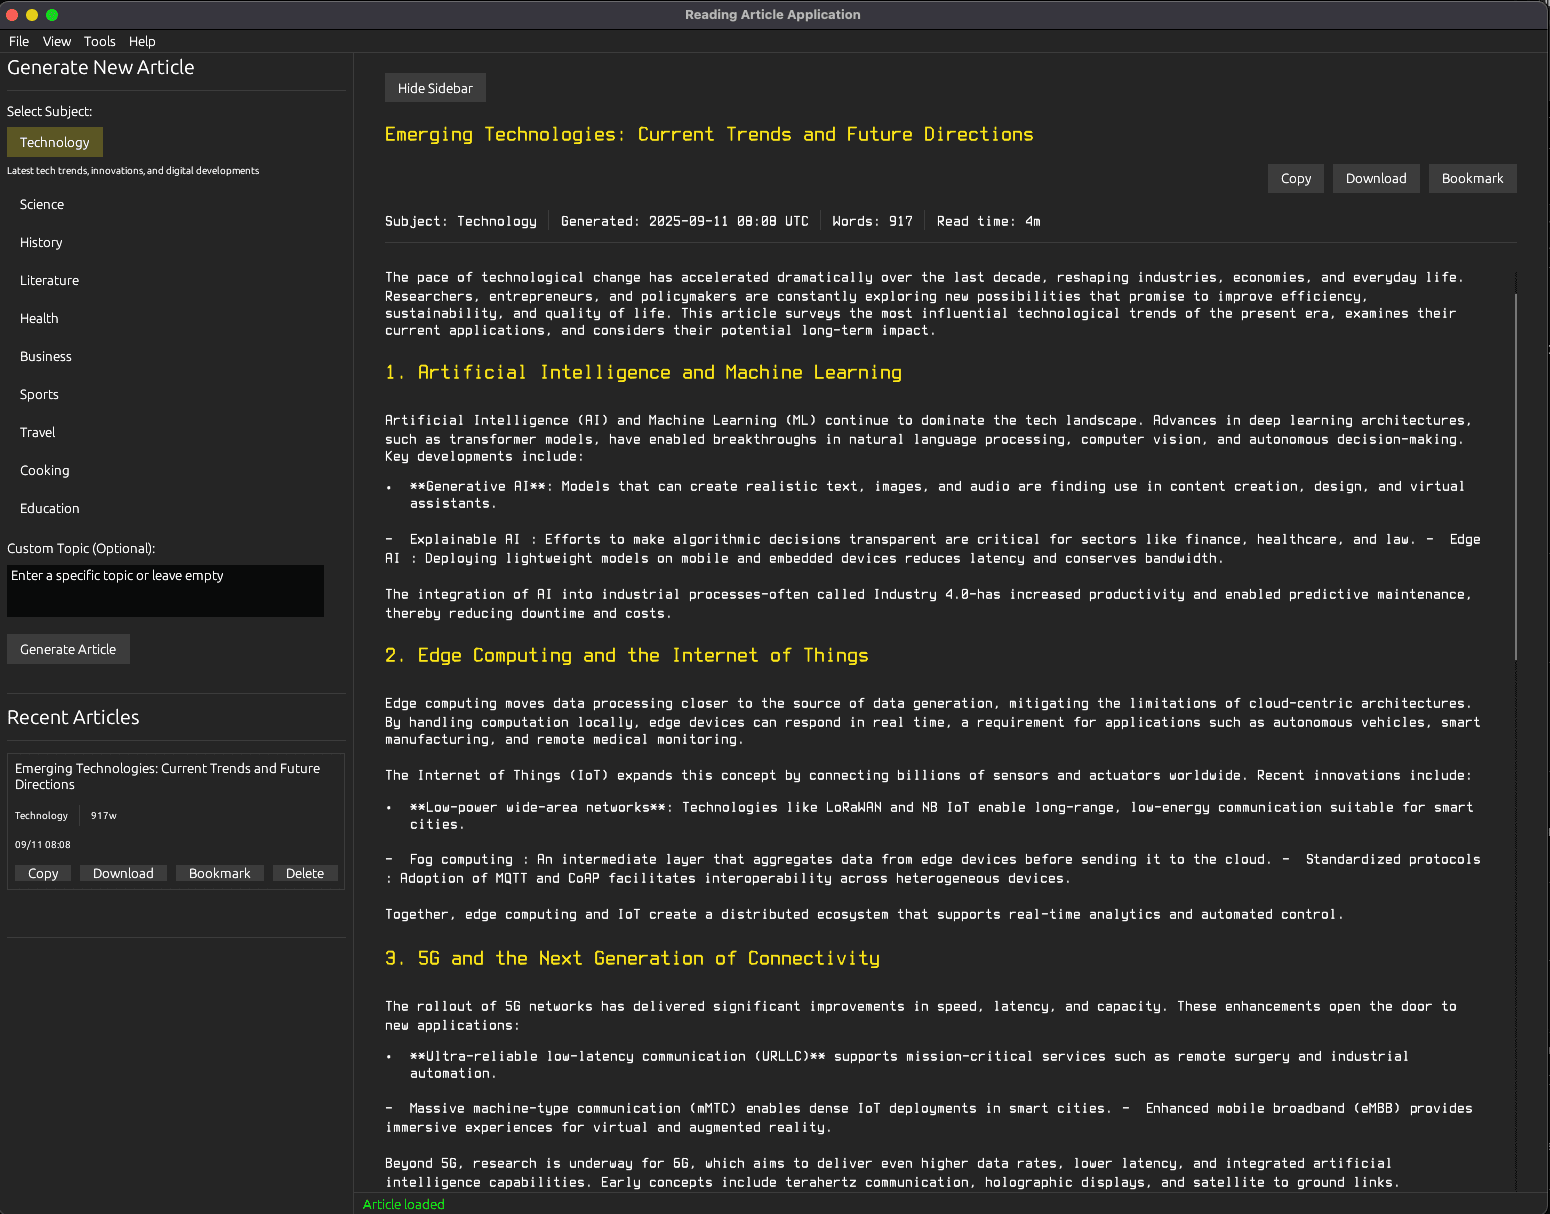Hide the sidebar

pos(434,87)
